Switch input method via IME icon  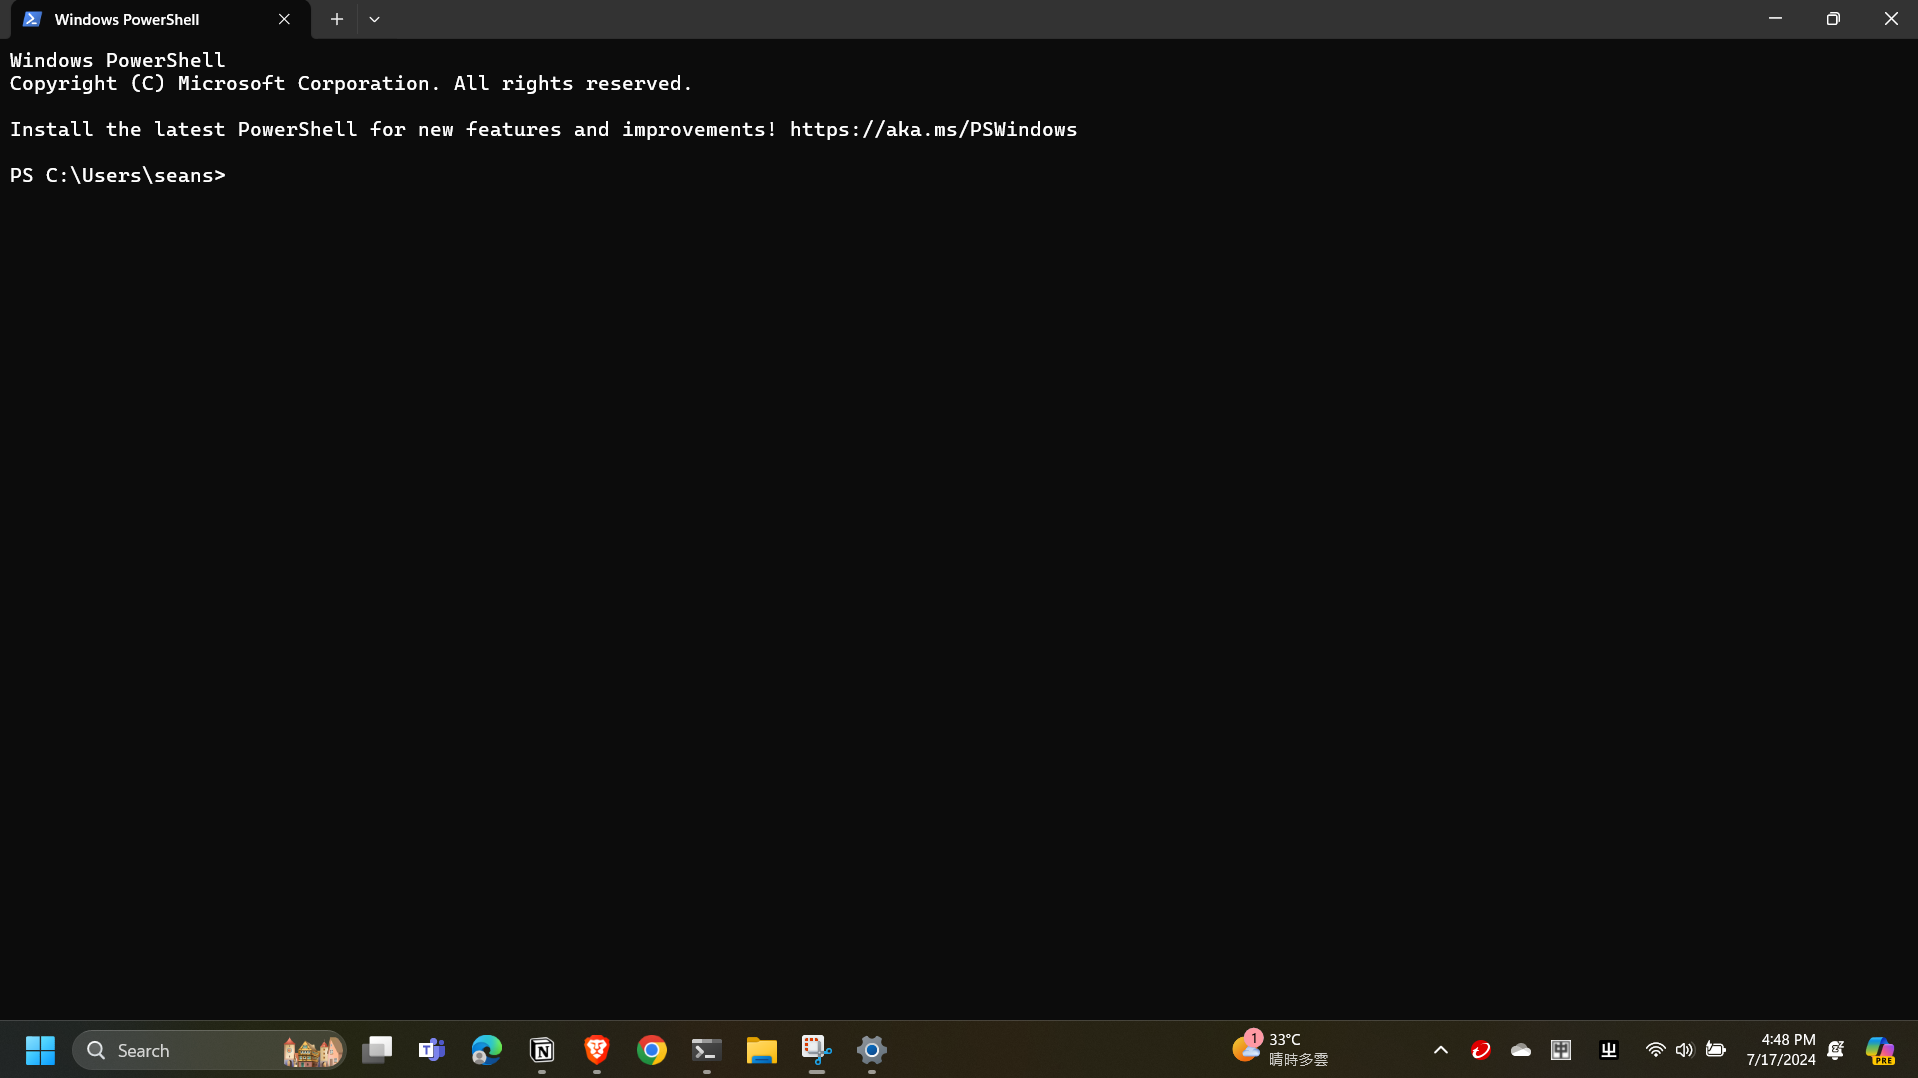pyautogui.click(x=1609, y=1050)
